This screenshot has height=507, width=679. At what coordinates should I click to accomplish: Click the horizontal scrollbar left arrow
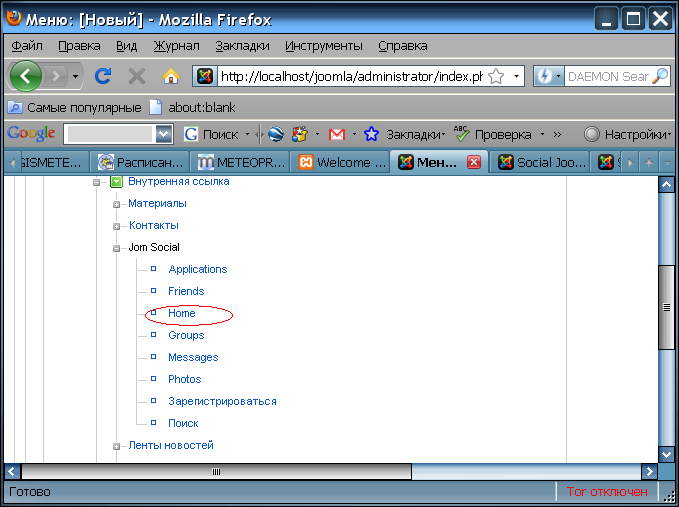12,471
